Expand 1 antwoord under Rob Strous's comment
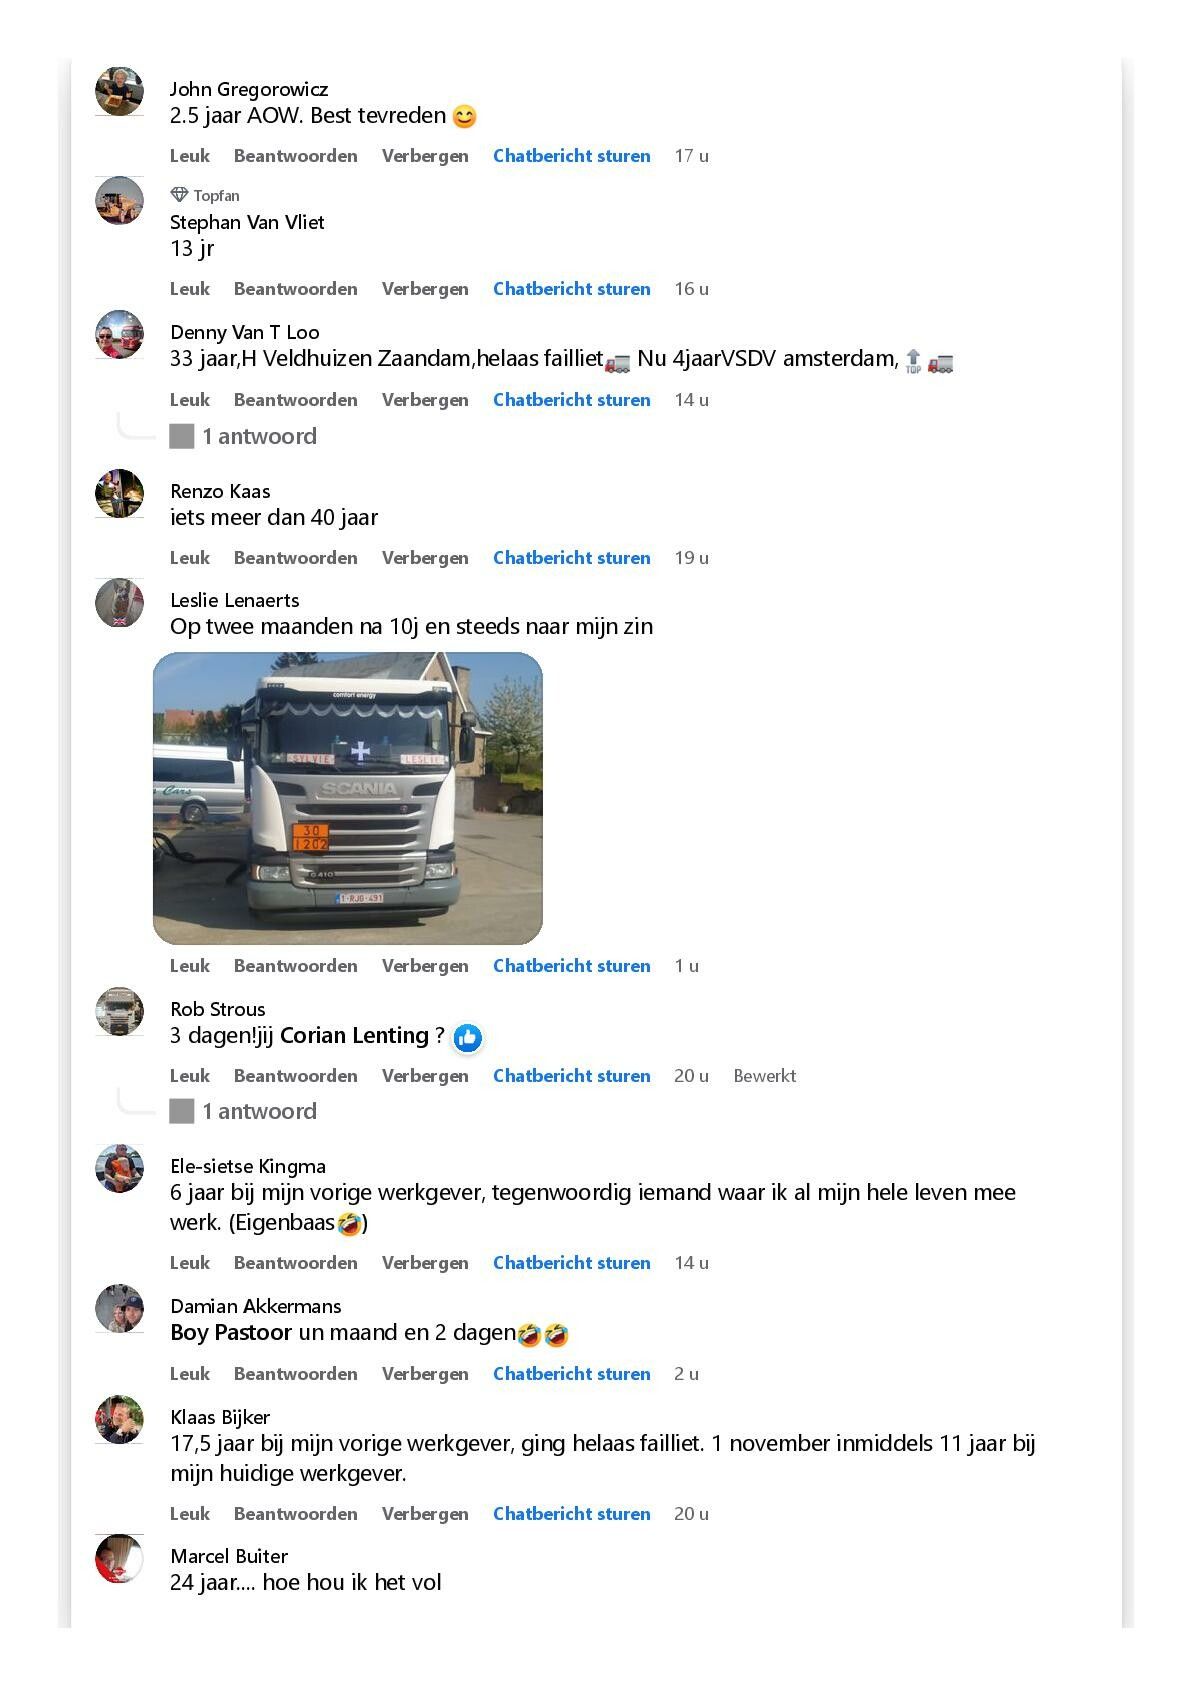1190x1684 pixels. [259, 1111]
